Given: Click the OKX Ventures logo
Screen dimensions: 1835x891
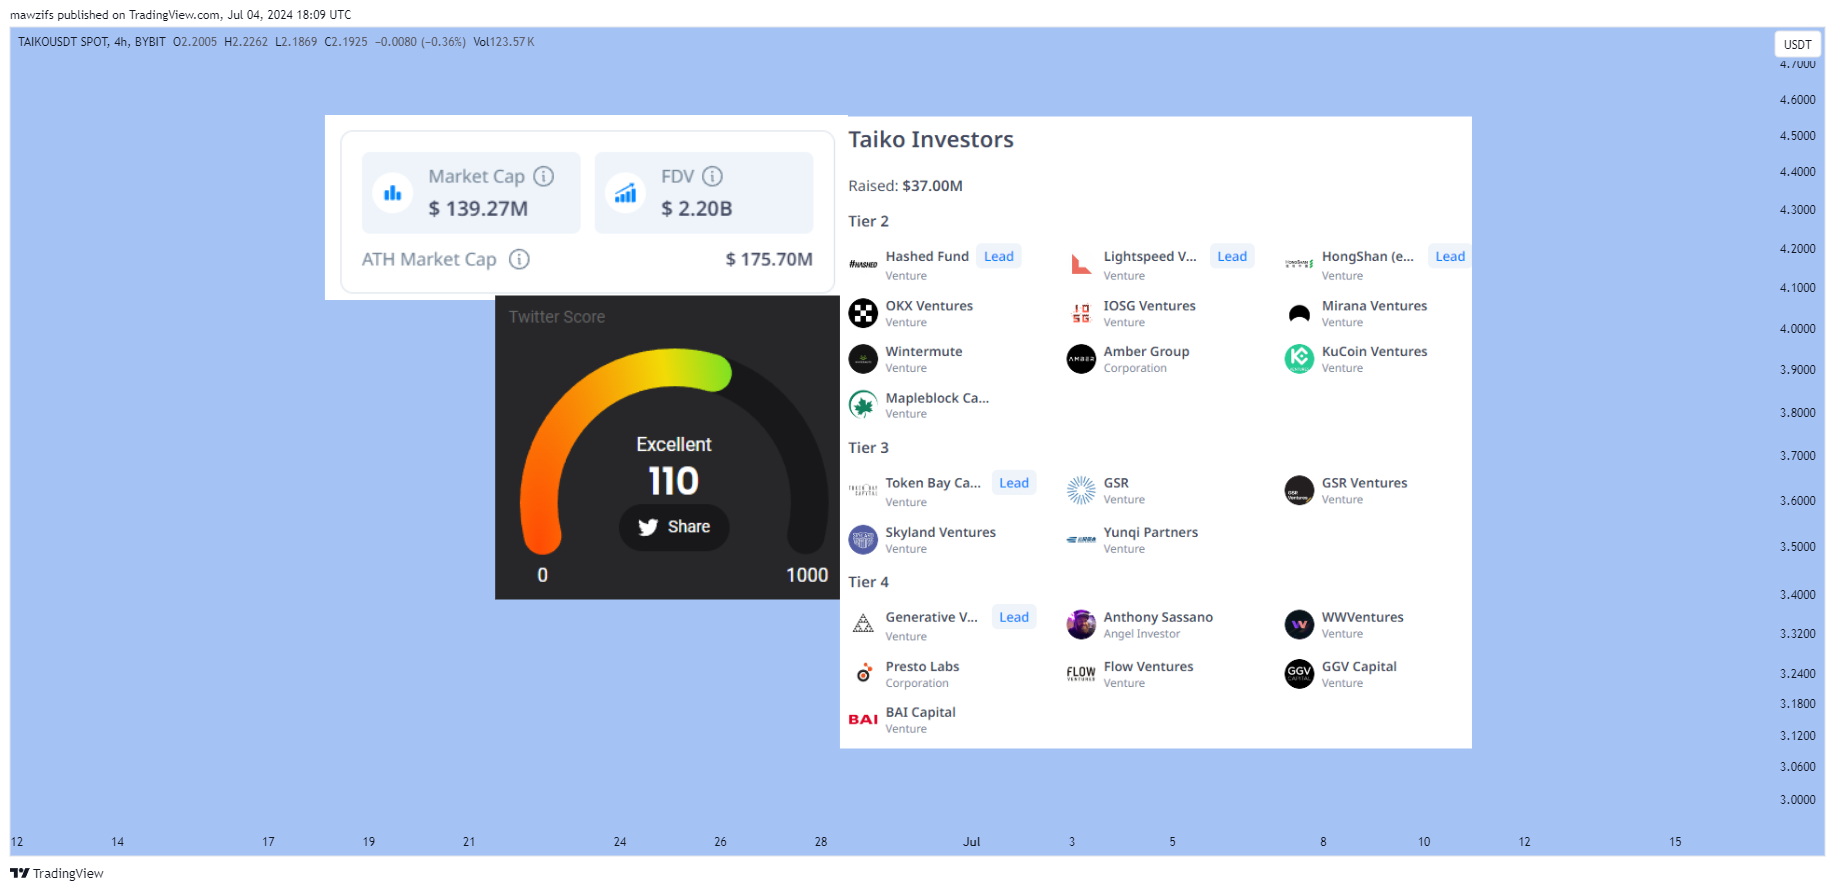Looking at the screenshot, I should pos(863,313).
